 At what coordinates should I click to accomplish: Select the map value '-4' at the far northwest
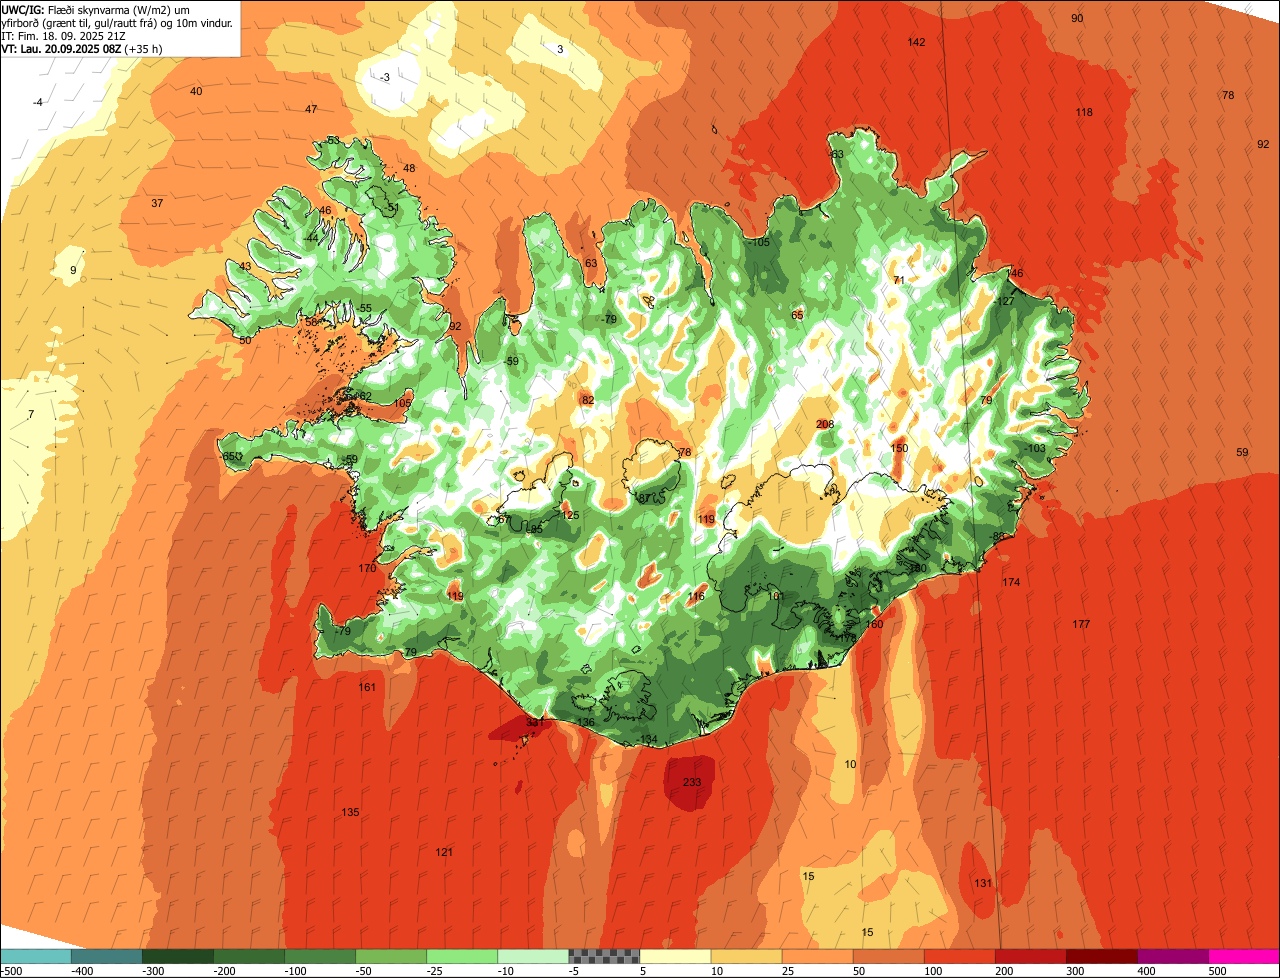[37, 102]
